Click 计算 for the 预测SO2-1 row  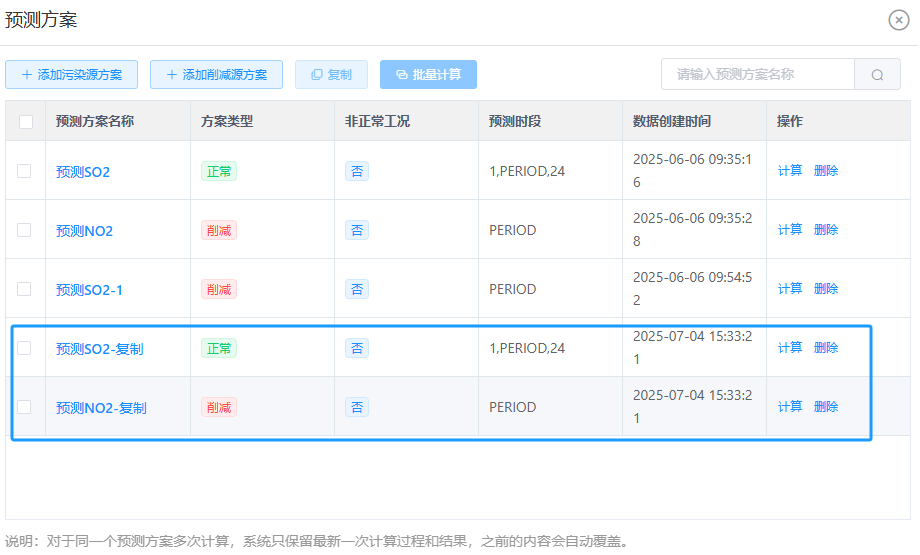[x=790, y=289]
